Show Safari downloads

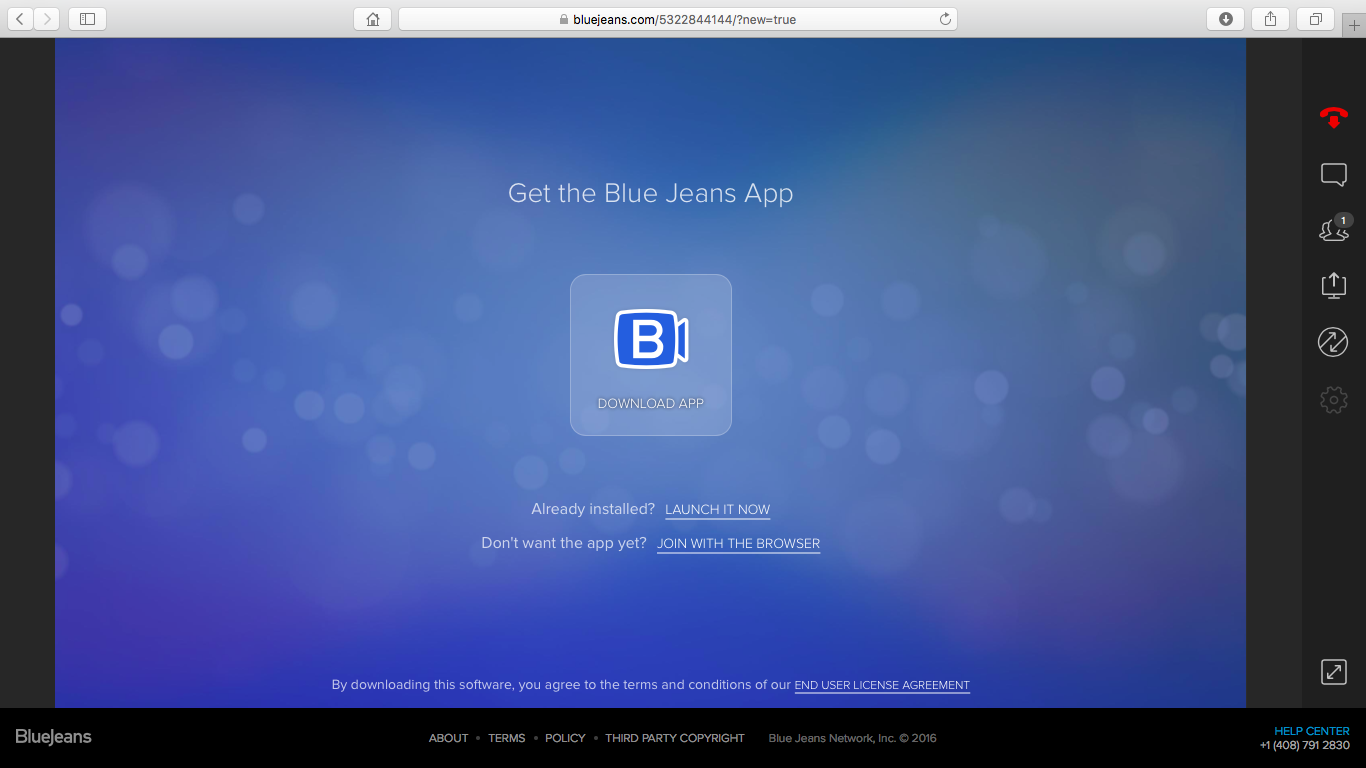pos(1226,19)
